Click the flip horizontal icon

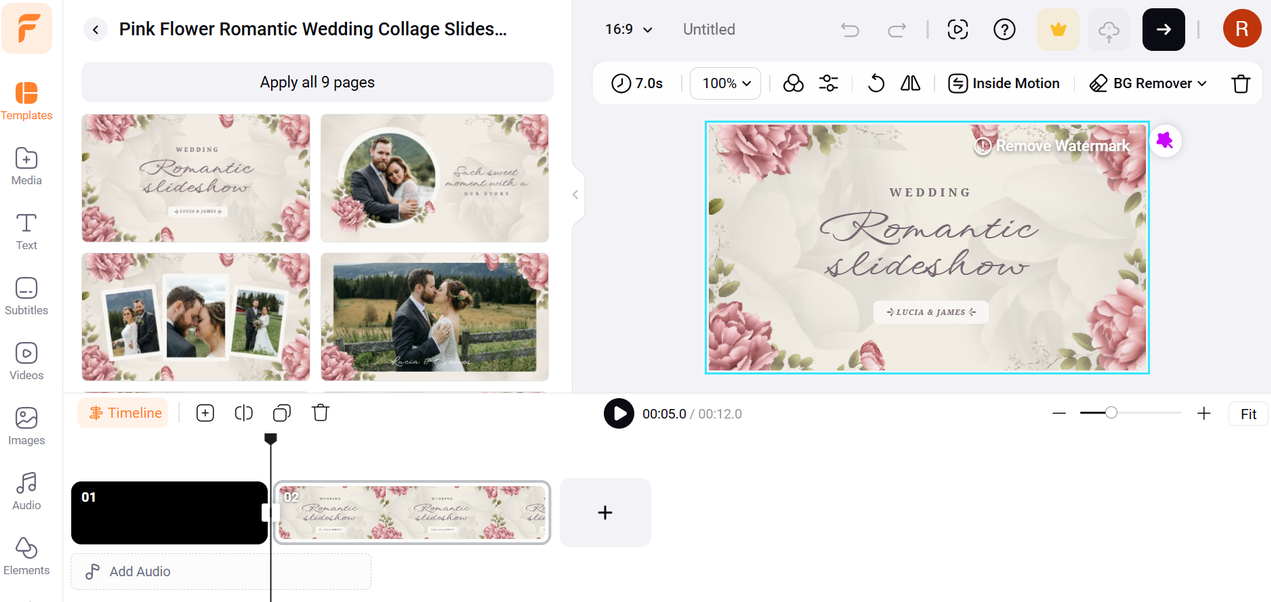click(x=910, y=83)
